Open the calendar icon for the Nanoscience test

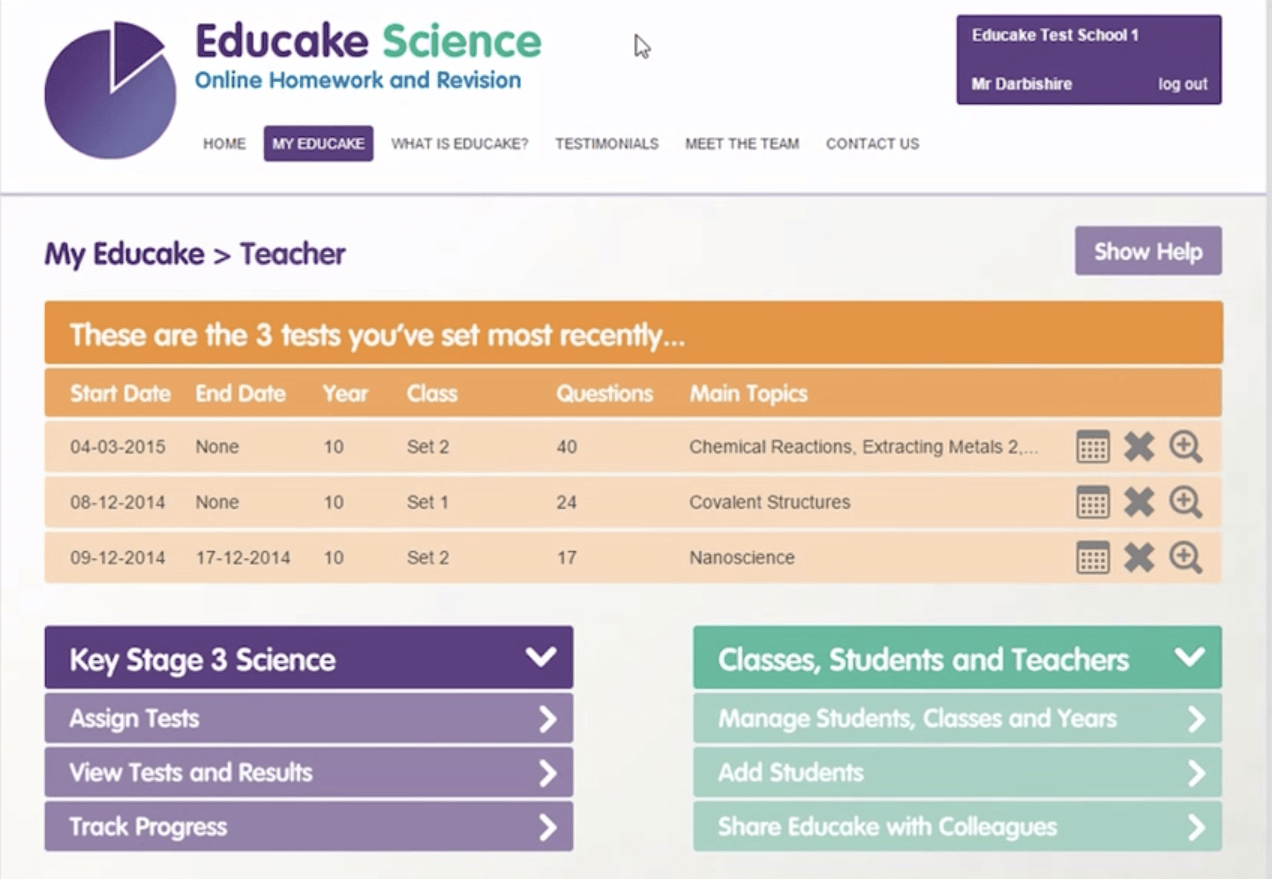1093,557
